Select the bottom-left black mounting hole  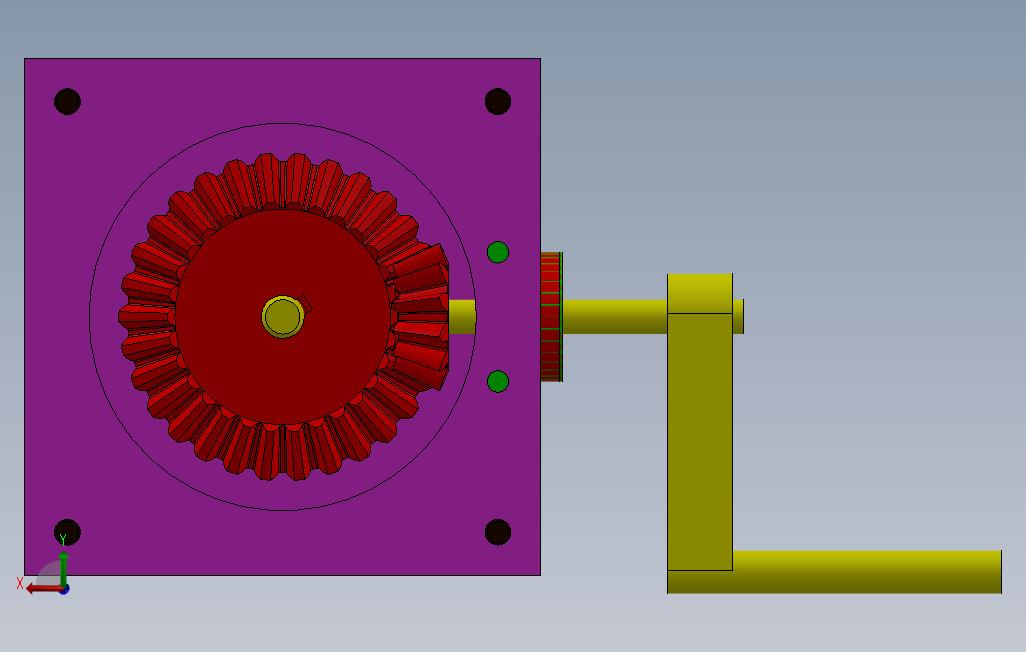(x=67, y=532)
